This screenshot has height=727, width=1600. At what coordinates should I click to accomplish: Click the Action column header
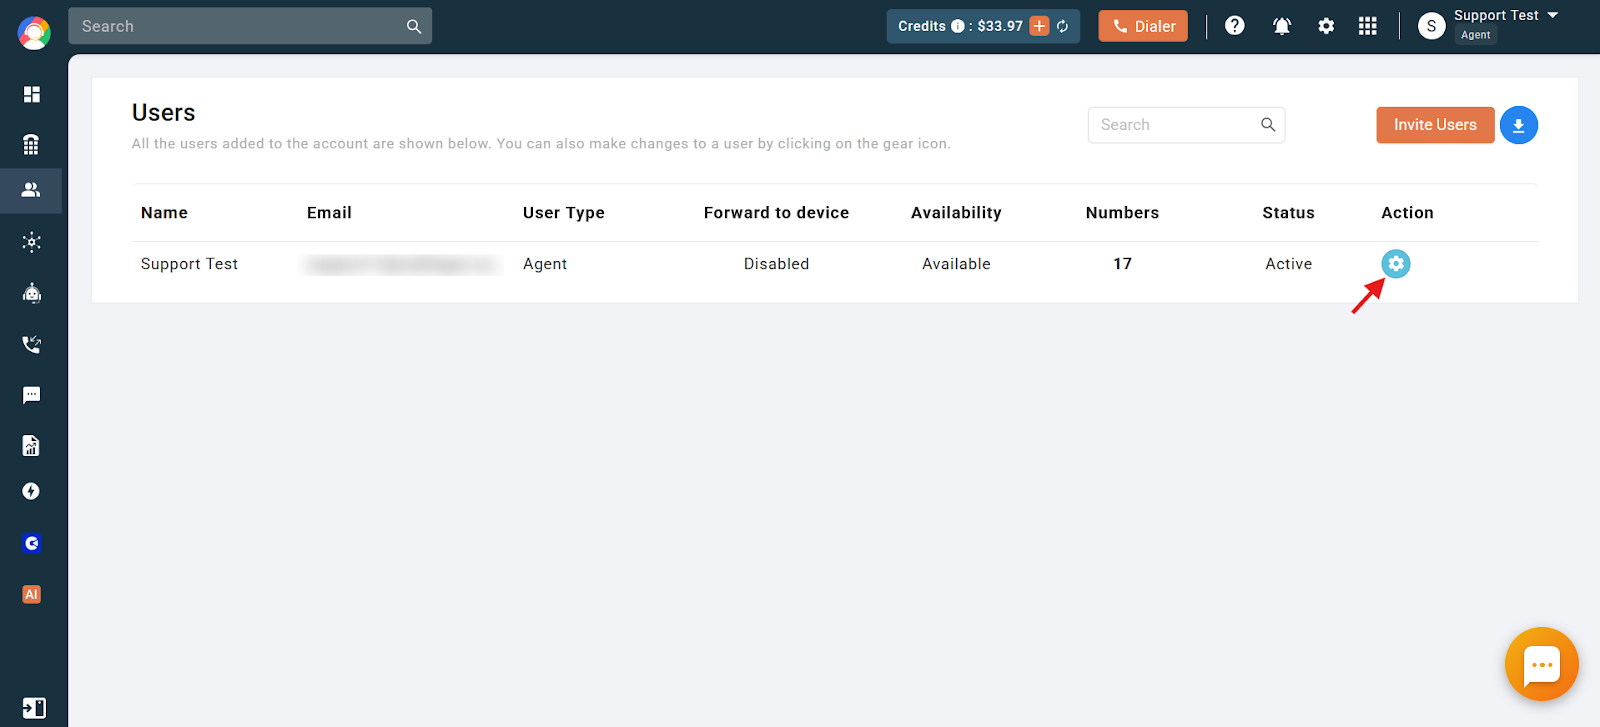1407,213
